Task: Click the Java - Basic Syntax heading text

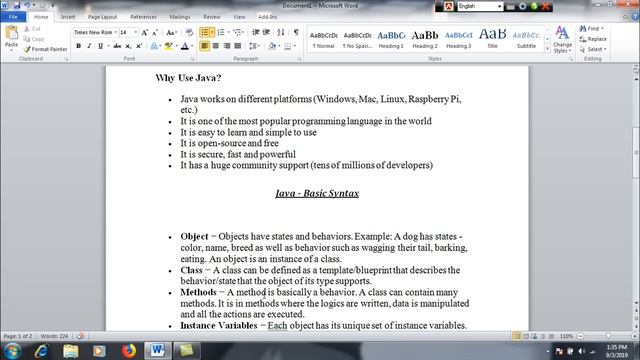Action: click(x=317, y=193)
